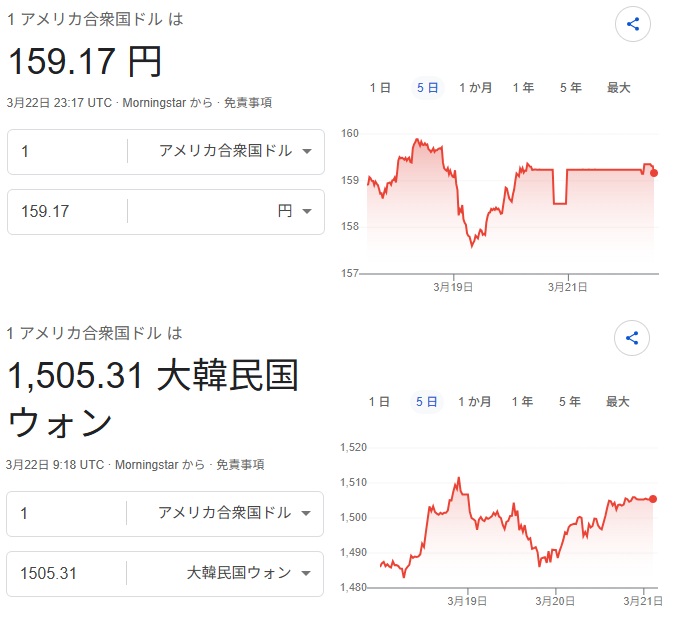Open US dollar dropdown in won converter
The width and height of the screenshot is (673, 626).
point(234,513)
